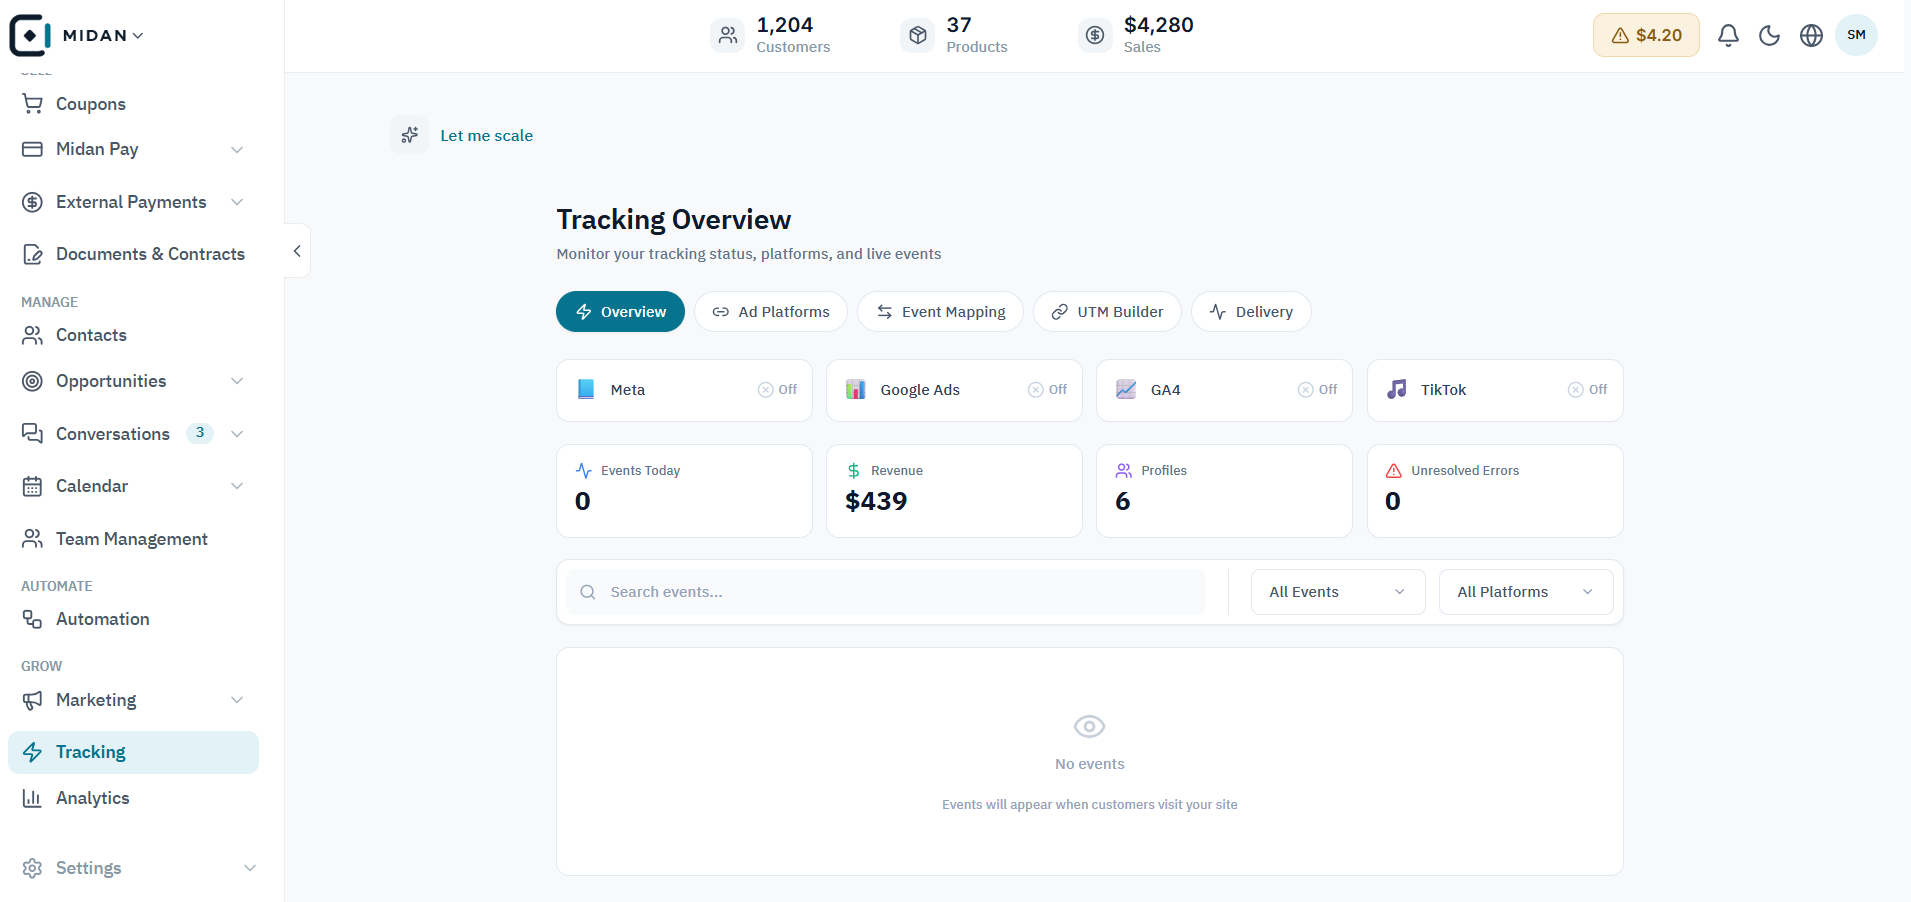
Task: Click the Products box icon in header
Action: pyautogui.click(x=917, y=35)
